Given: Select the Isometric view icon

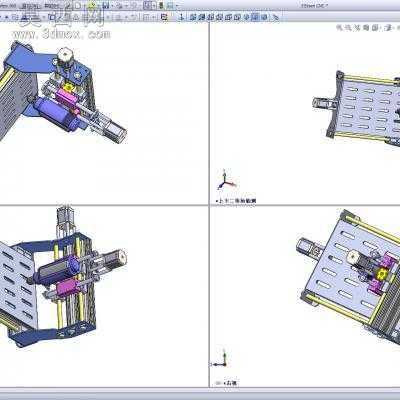Looking at the screenshot, I should pos(246,17).
